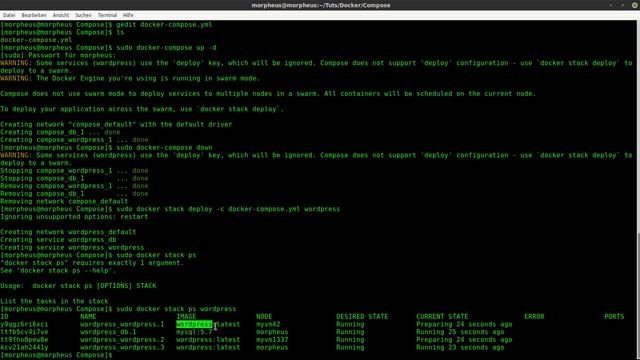This screenshot has height=360, width=640.
Task: Click 'Creating network wordpress_default' line
Action: [x=68, y=232]
